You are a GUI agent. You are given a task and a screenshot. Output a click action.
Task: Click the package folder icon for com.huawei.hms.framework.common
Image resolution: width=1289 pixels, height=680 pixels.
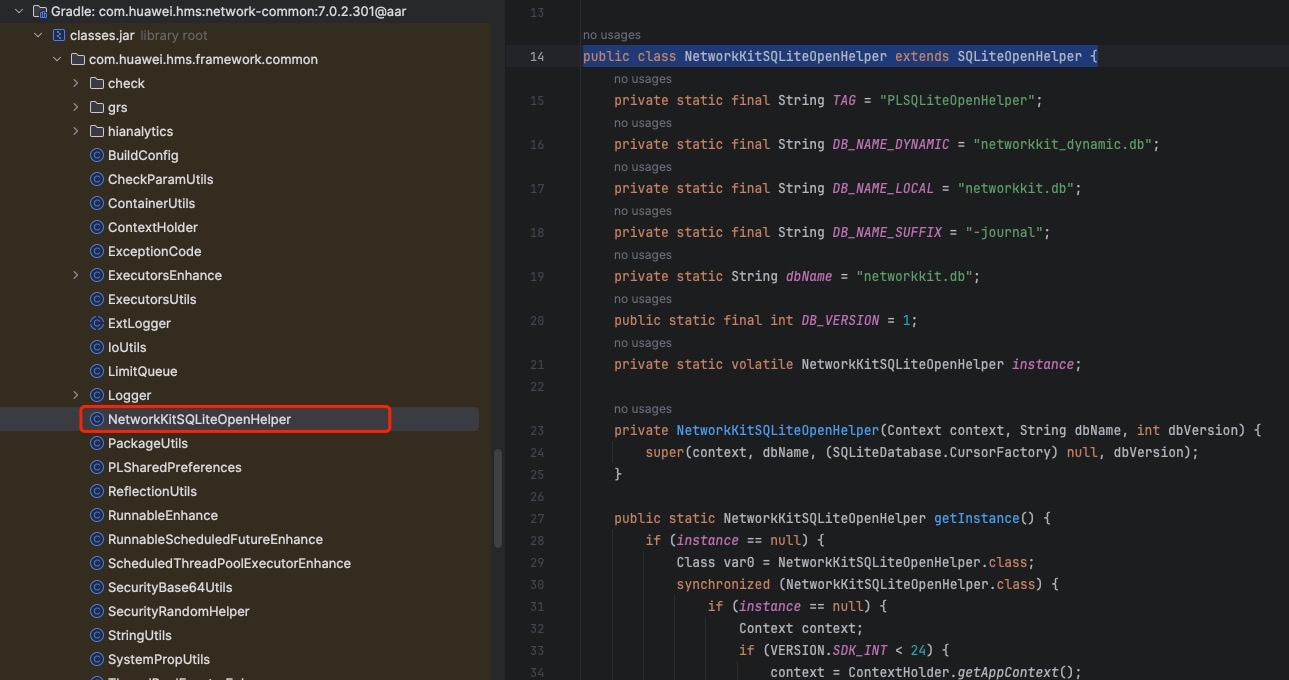pos(78,59)
